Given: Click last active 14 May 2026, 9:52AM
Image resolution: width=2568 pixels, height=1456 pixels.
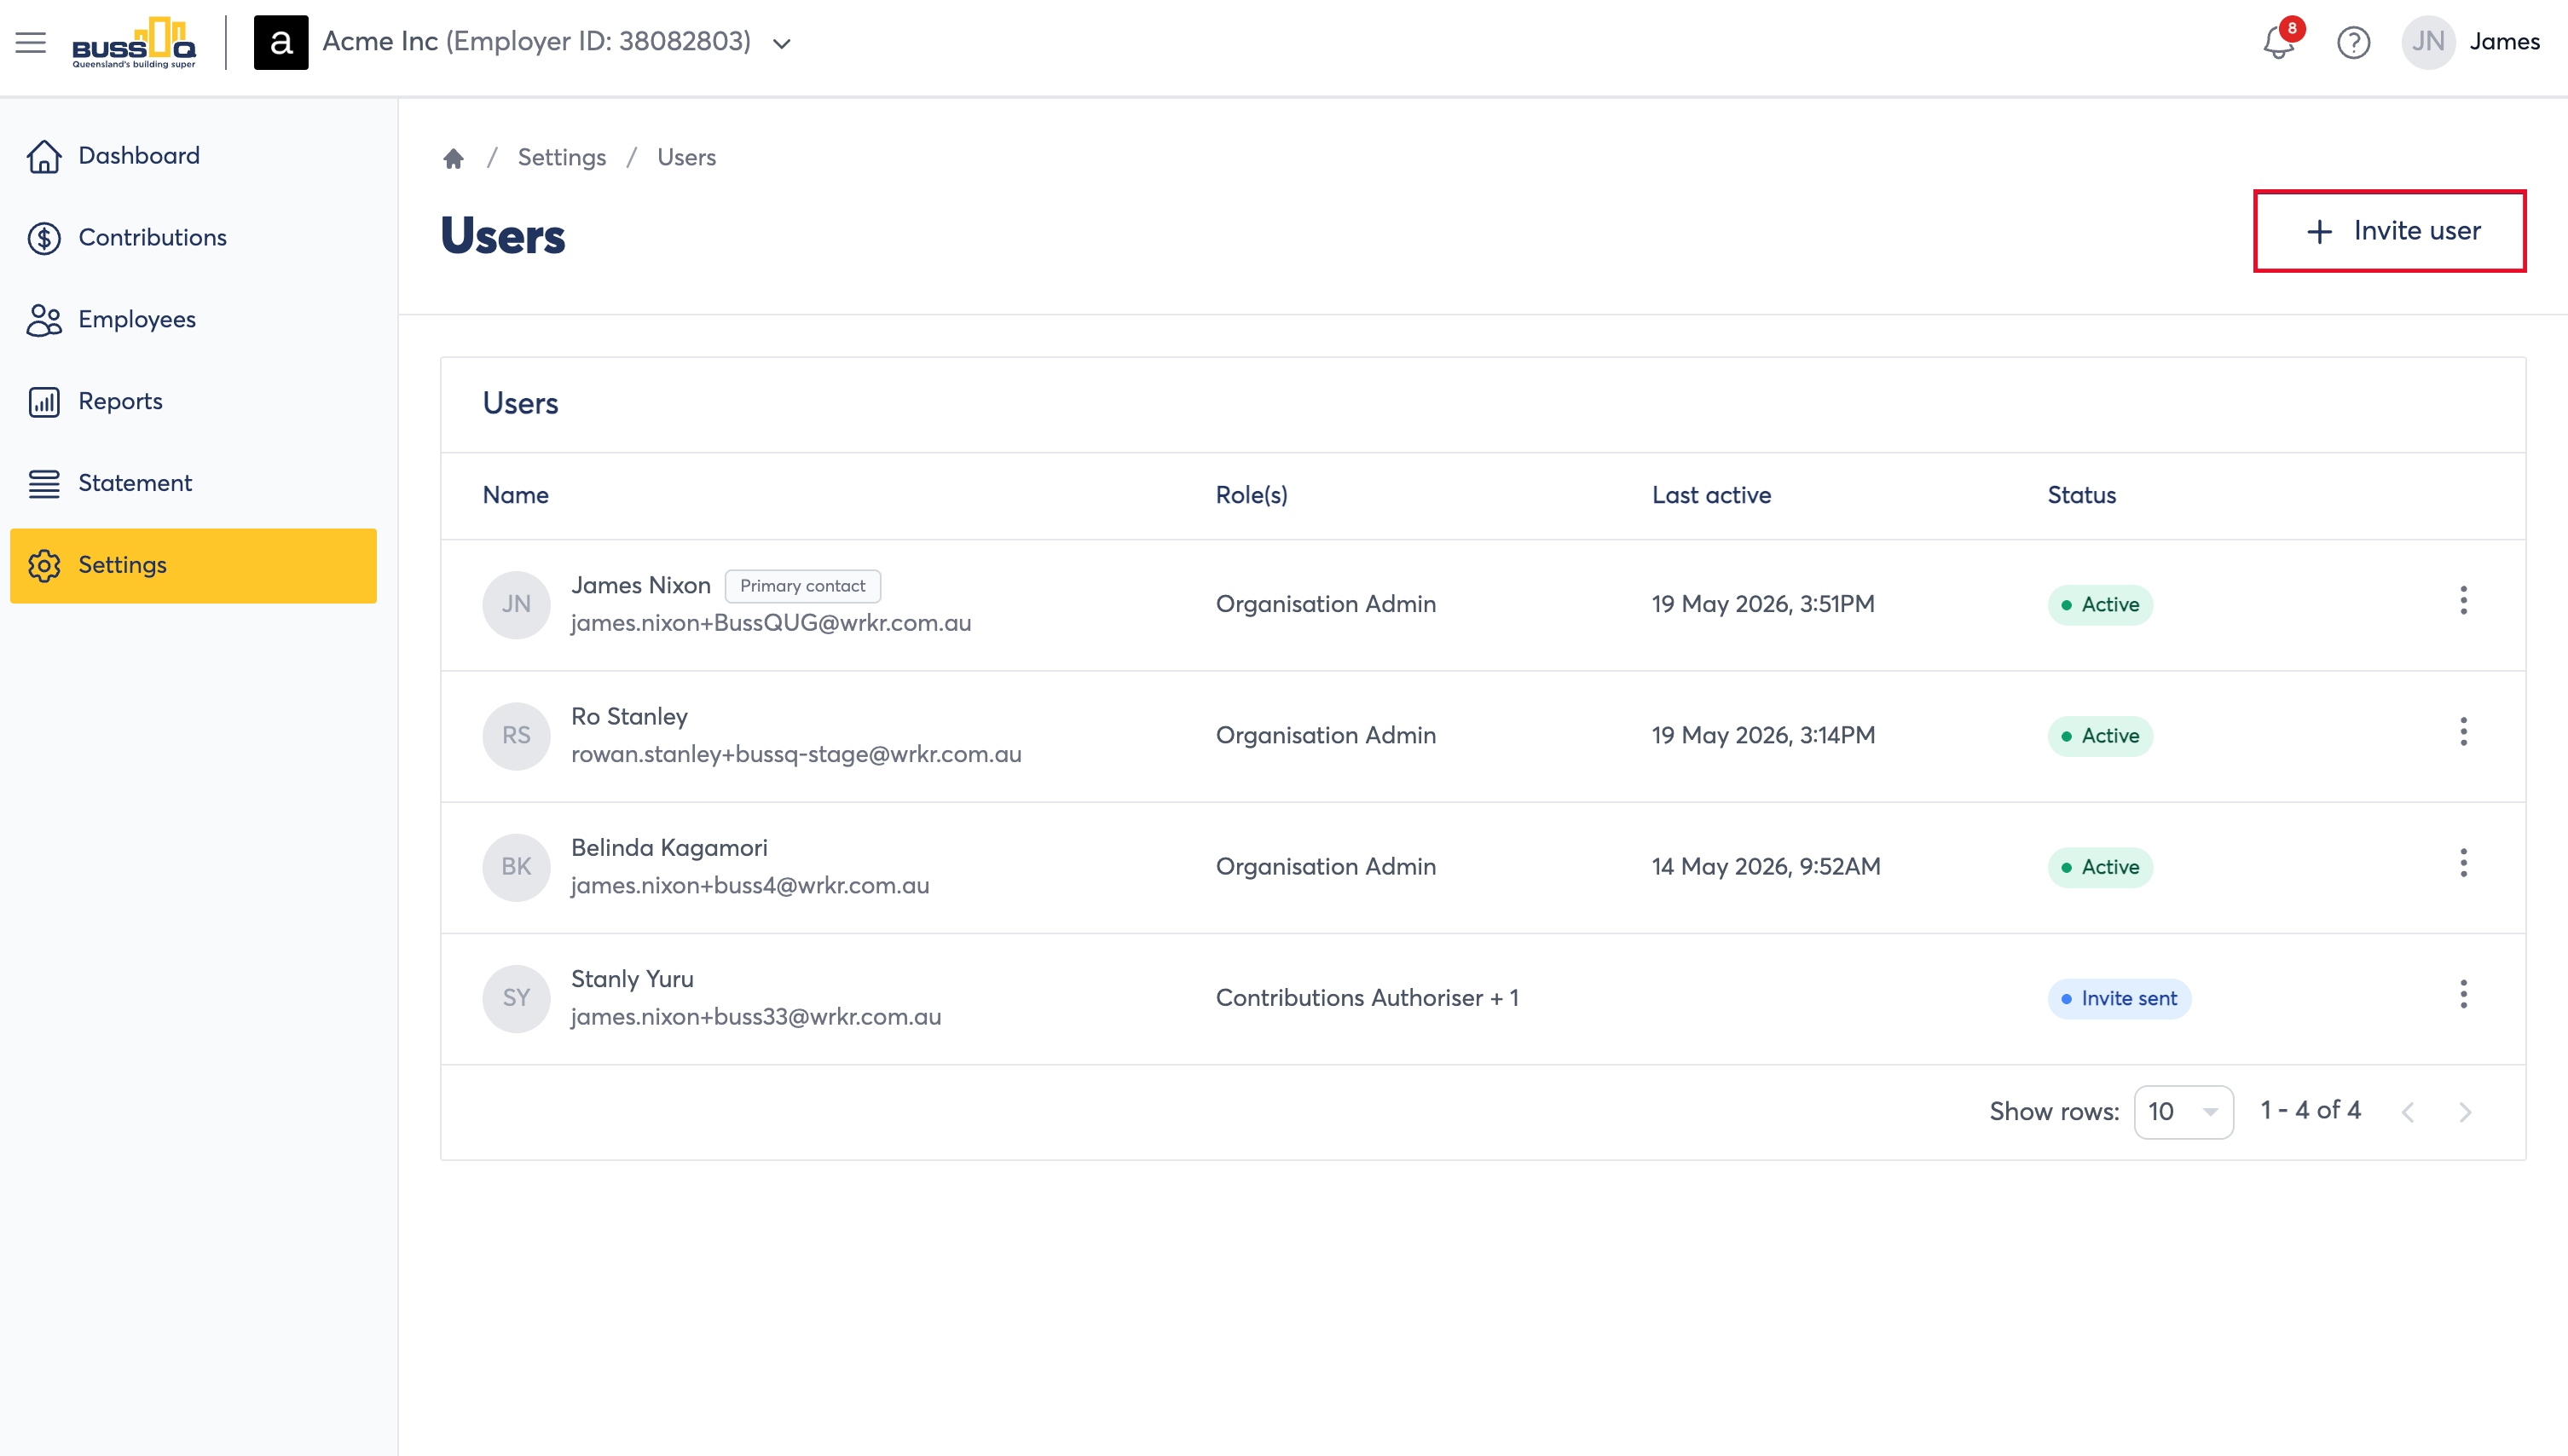Looking at the screenshot, I should [1766, 867].
